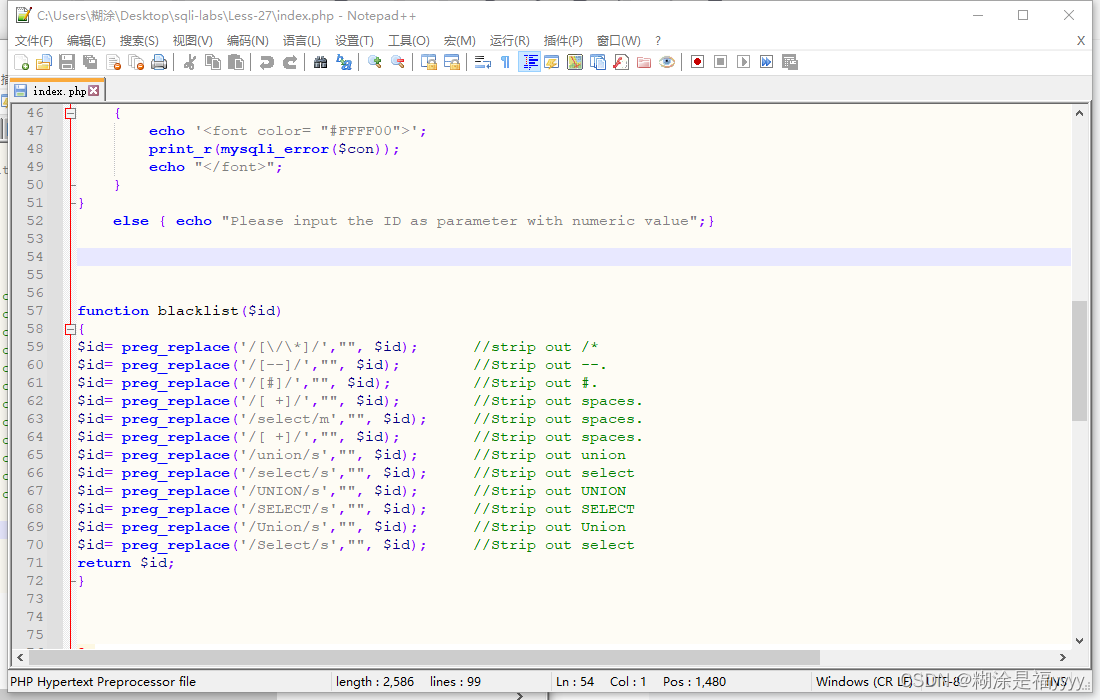Screen dimensions: 1100x700
Task: Click the Save All icon
Action: point(90,62)
